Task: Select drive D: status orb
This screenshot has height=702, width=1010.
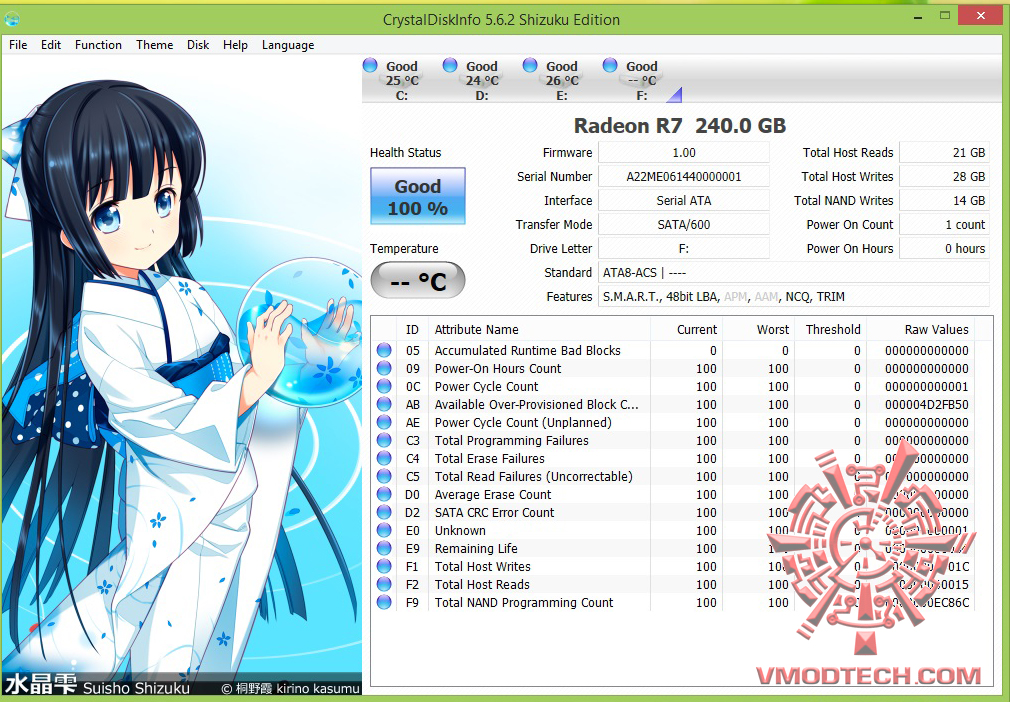Action: click(x=450, y=65)
